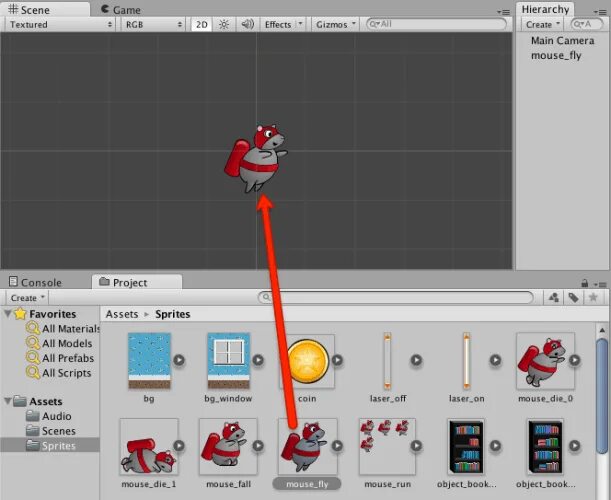Select the coin sprite thumbnail
611x500 pixels.
307,361
